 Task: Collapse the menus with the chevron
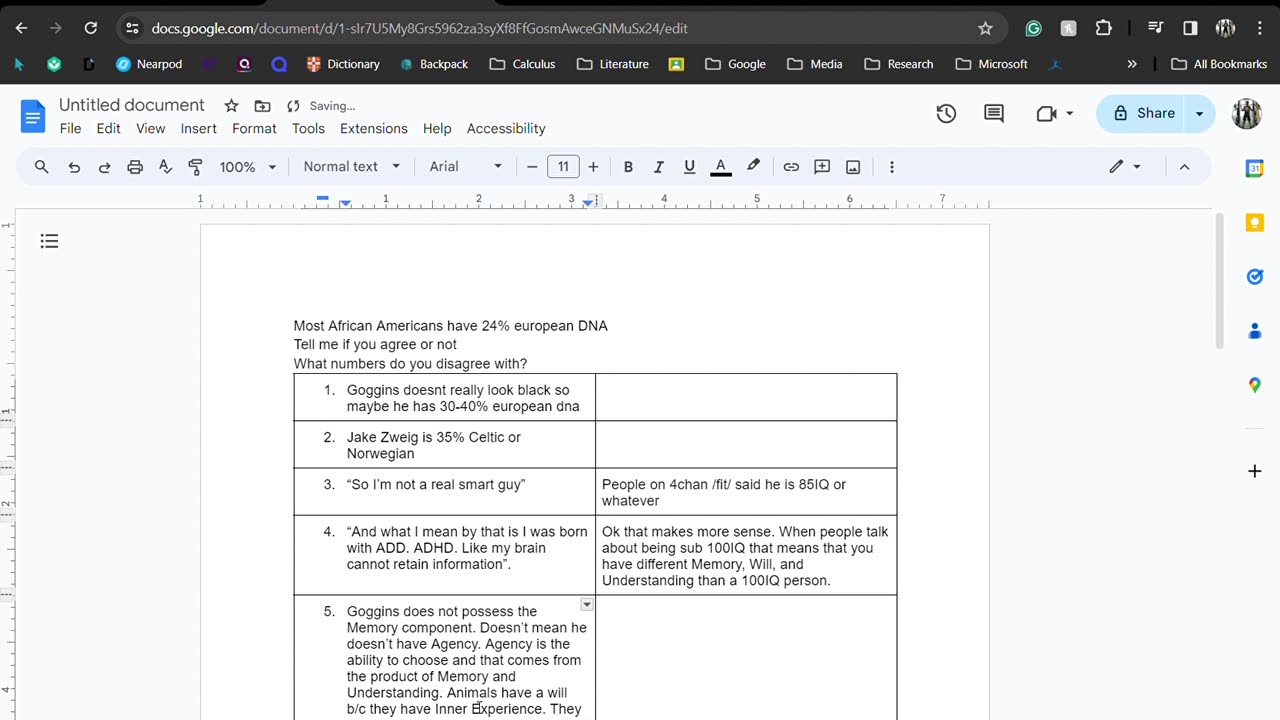pyautogui.click(x=1184, y=167)
